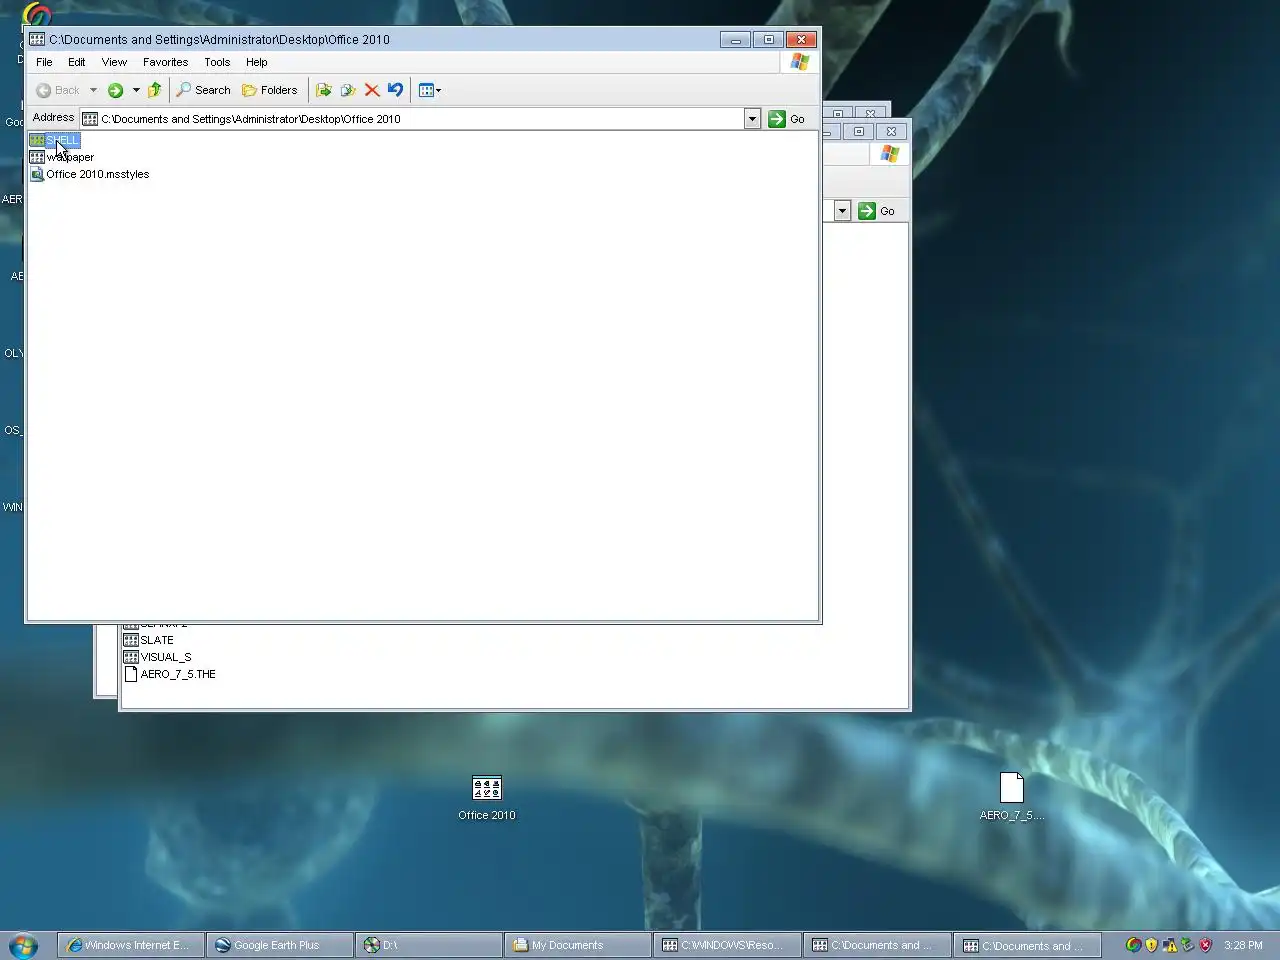Viewport: 1280px width, 960px height.
Task: Switch to Google Earth Plus taskbar button
Action: 280,945
